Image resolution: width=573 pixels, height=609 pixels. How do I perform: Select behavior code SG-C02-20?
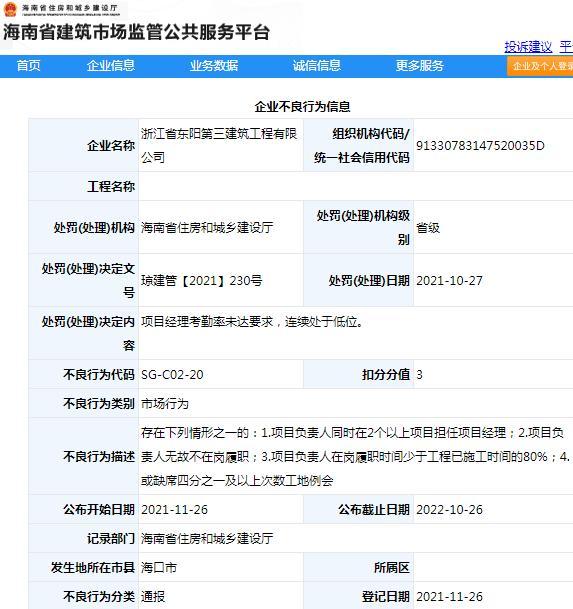tap(172, 374)
